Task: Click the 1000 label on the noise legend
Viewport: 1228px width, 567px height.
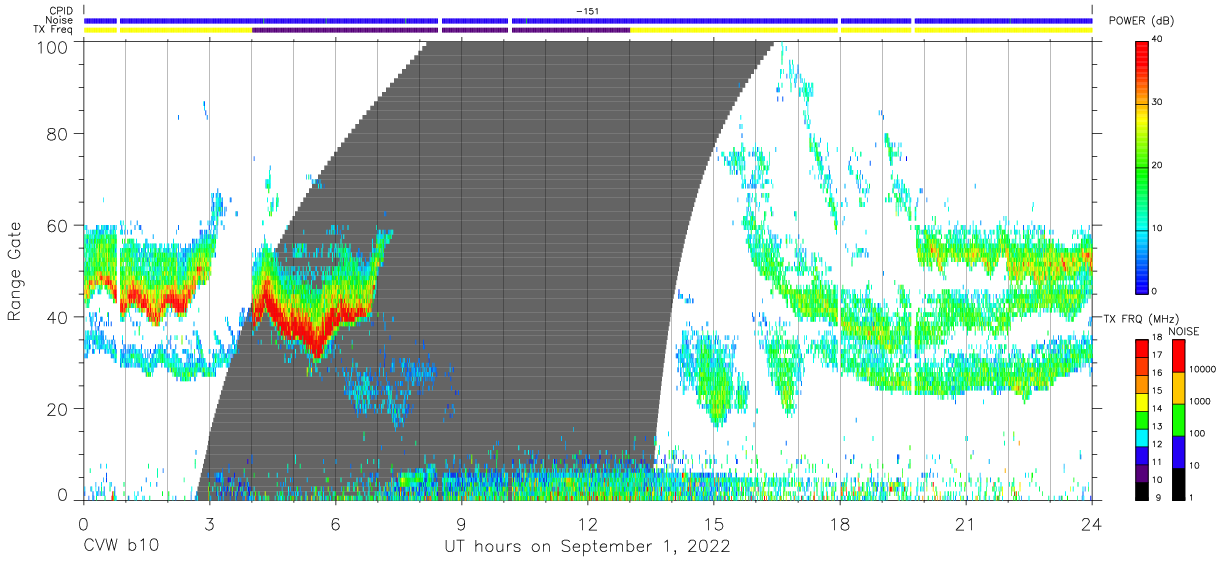Action: click(1200, 401)
